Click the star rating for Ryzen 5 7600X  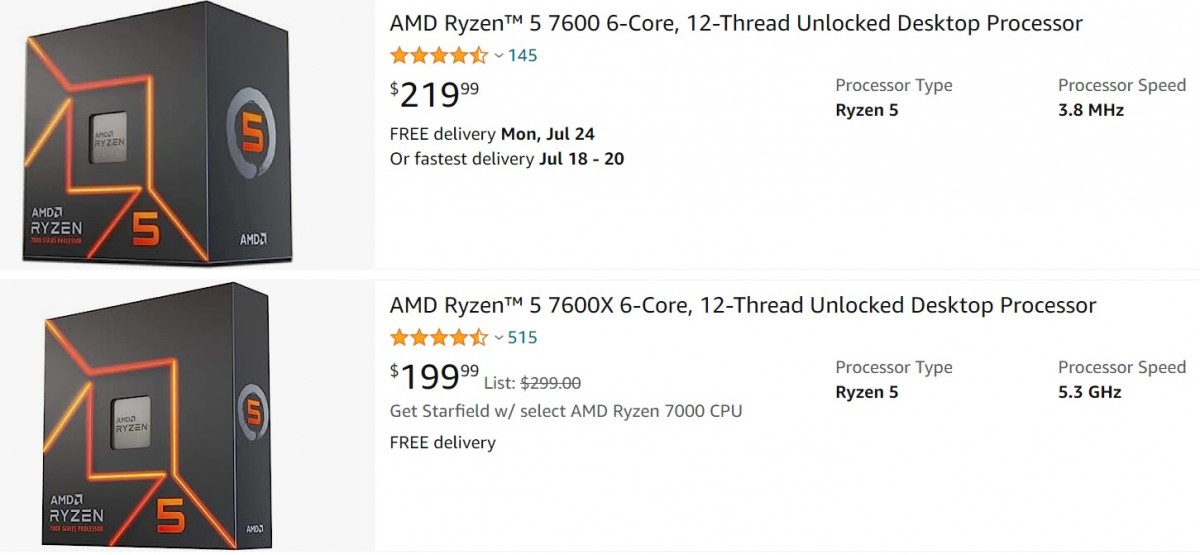(x=438, y=337)
